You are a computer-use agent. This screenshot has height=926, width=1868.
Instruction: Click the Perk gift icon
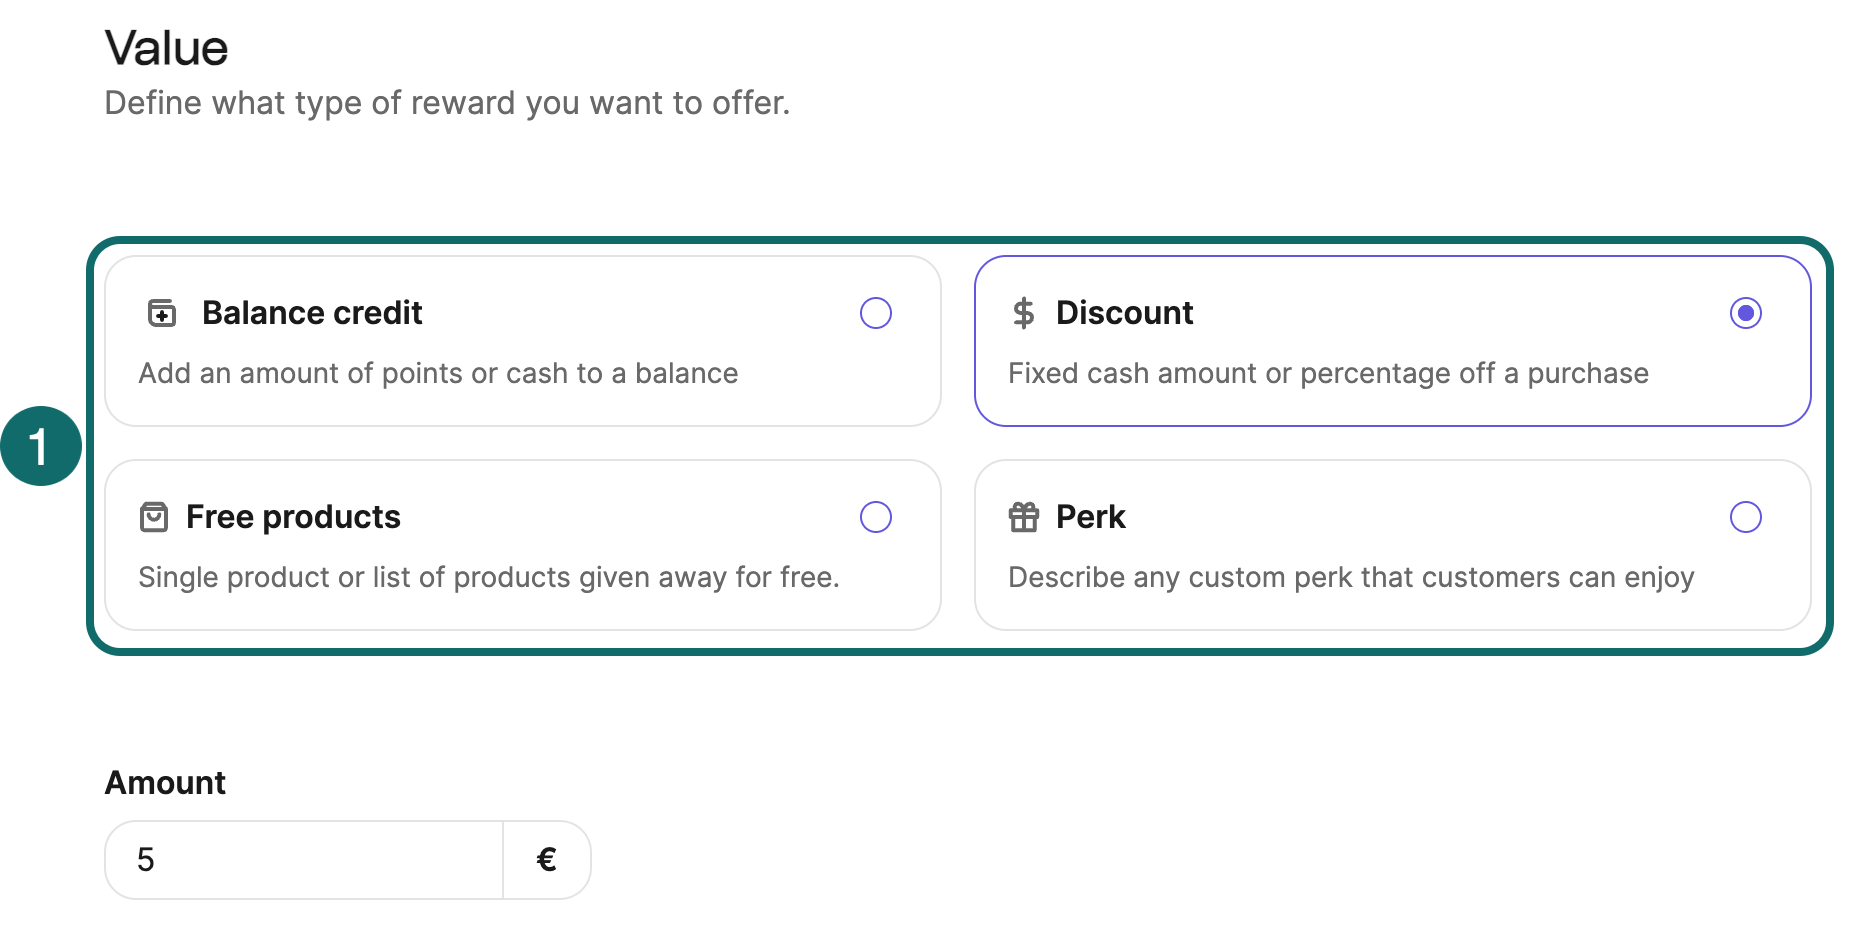(x=1023, y=517)
